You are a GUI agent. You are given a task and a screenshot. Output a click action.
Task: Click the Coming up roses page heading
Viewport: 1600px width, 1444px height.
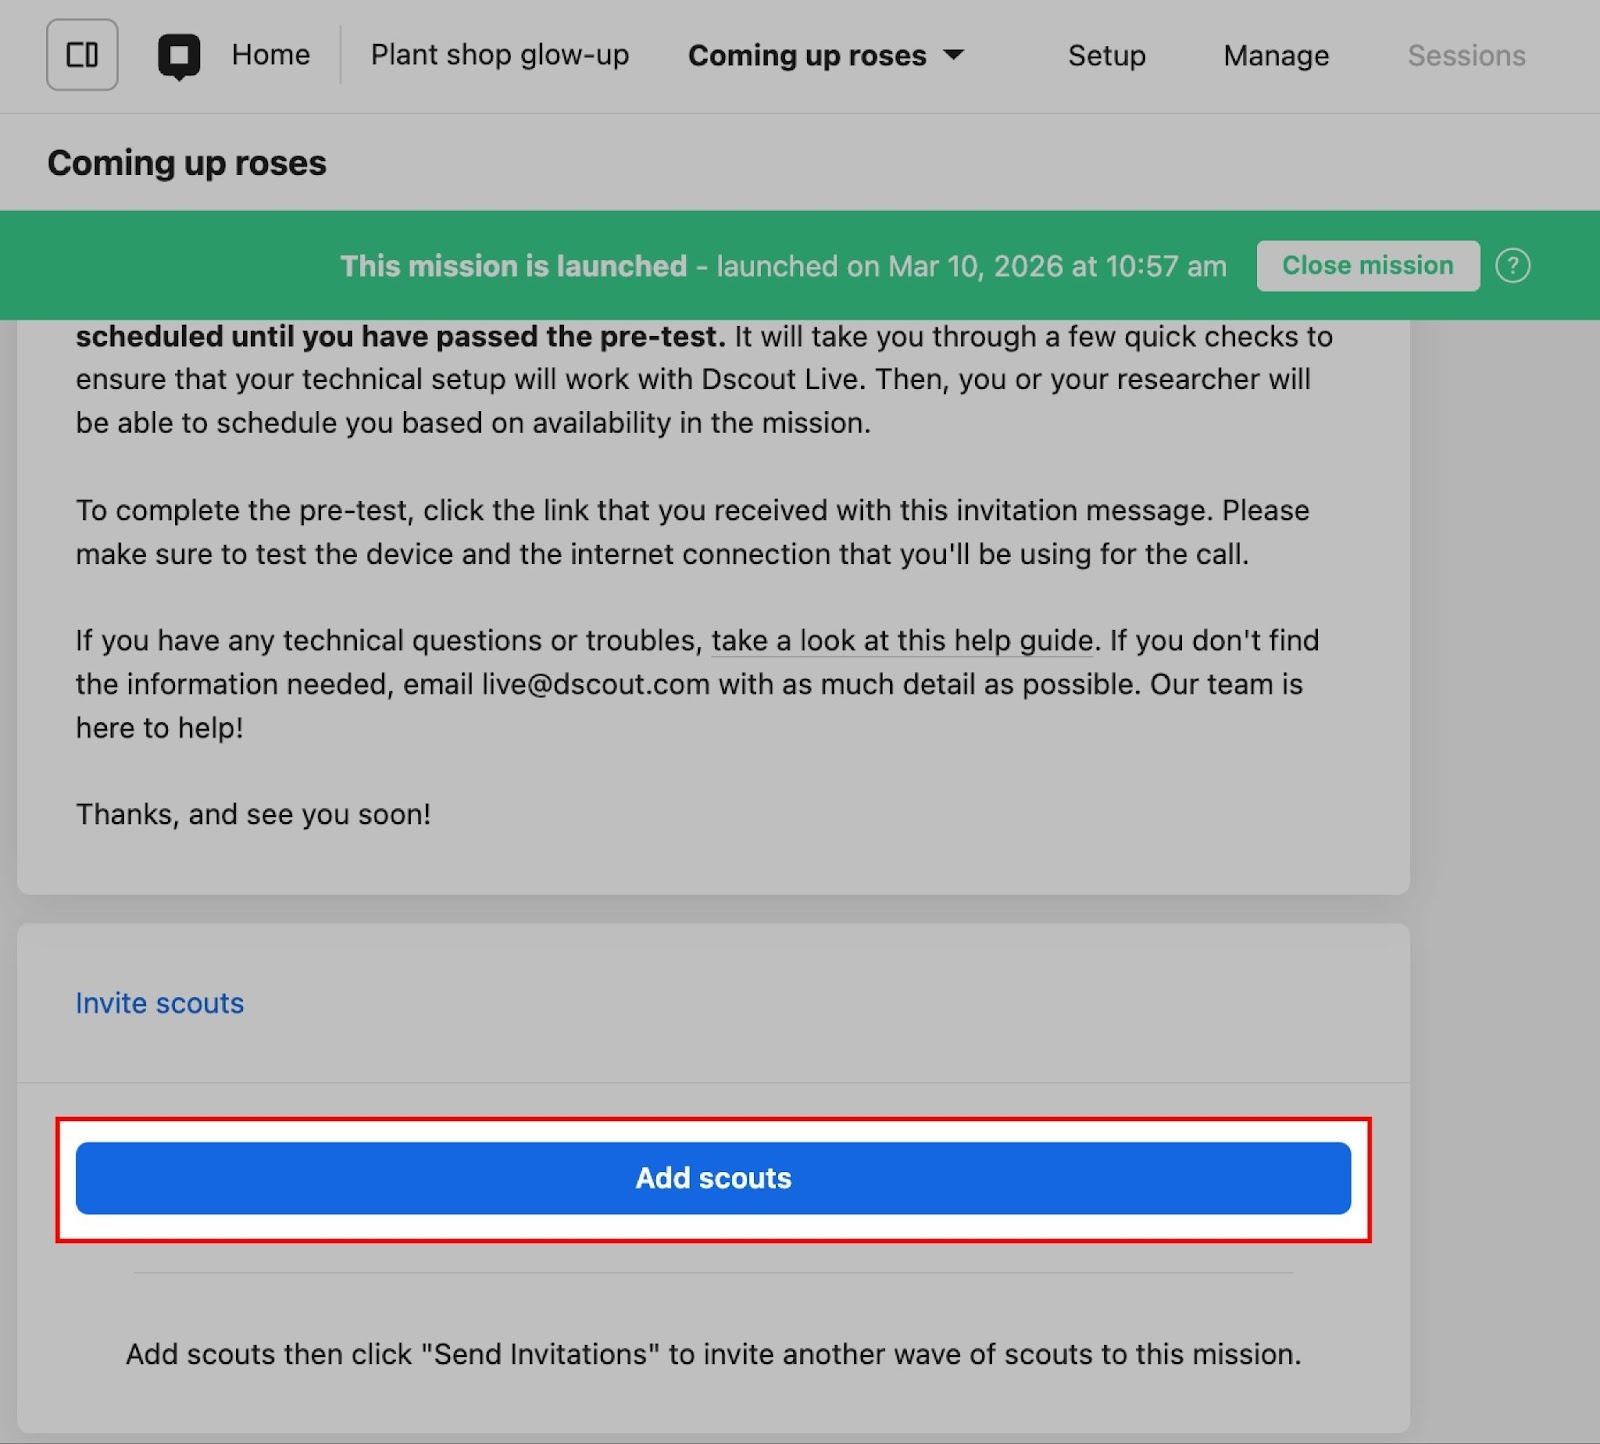187,163
